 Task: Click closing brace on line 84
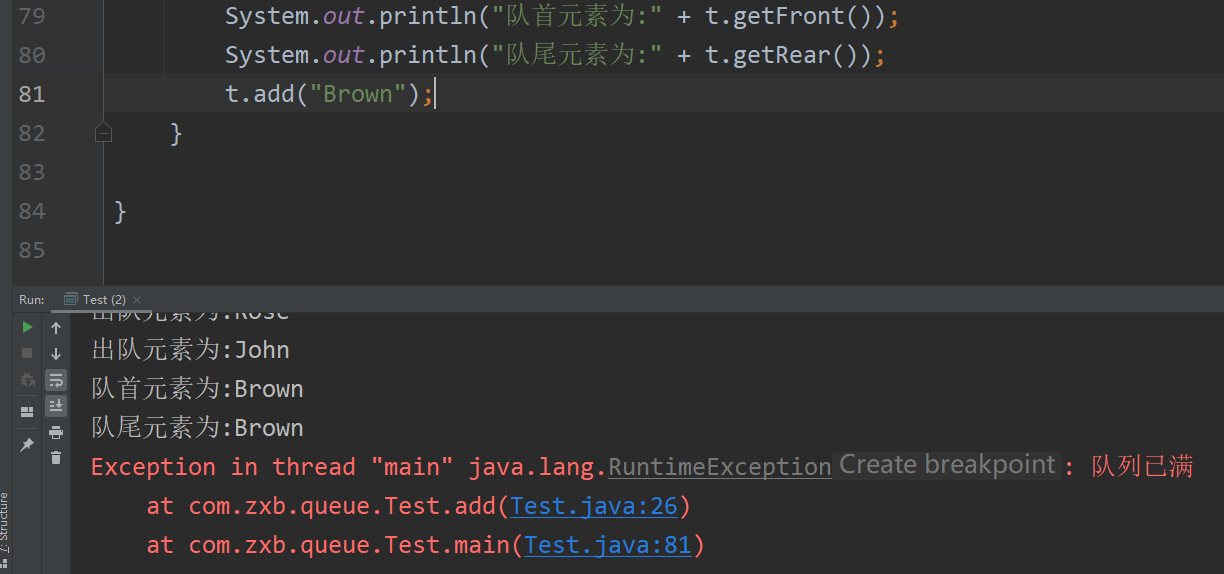(120, 211)
